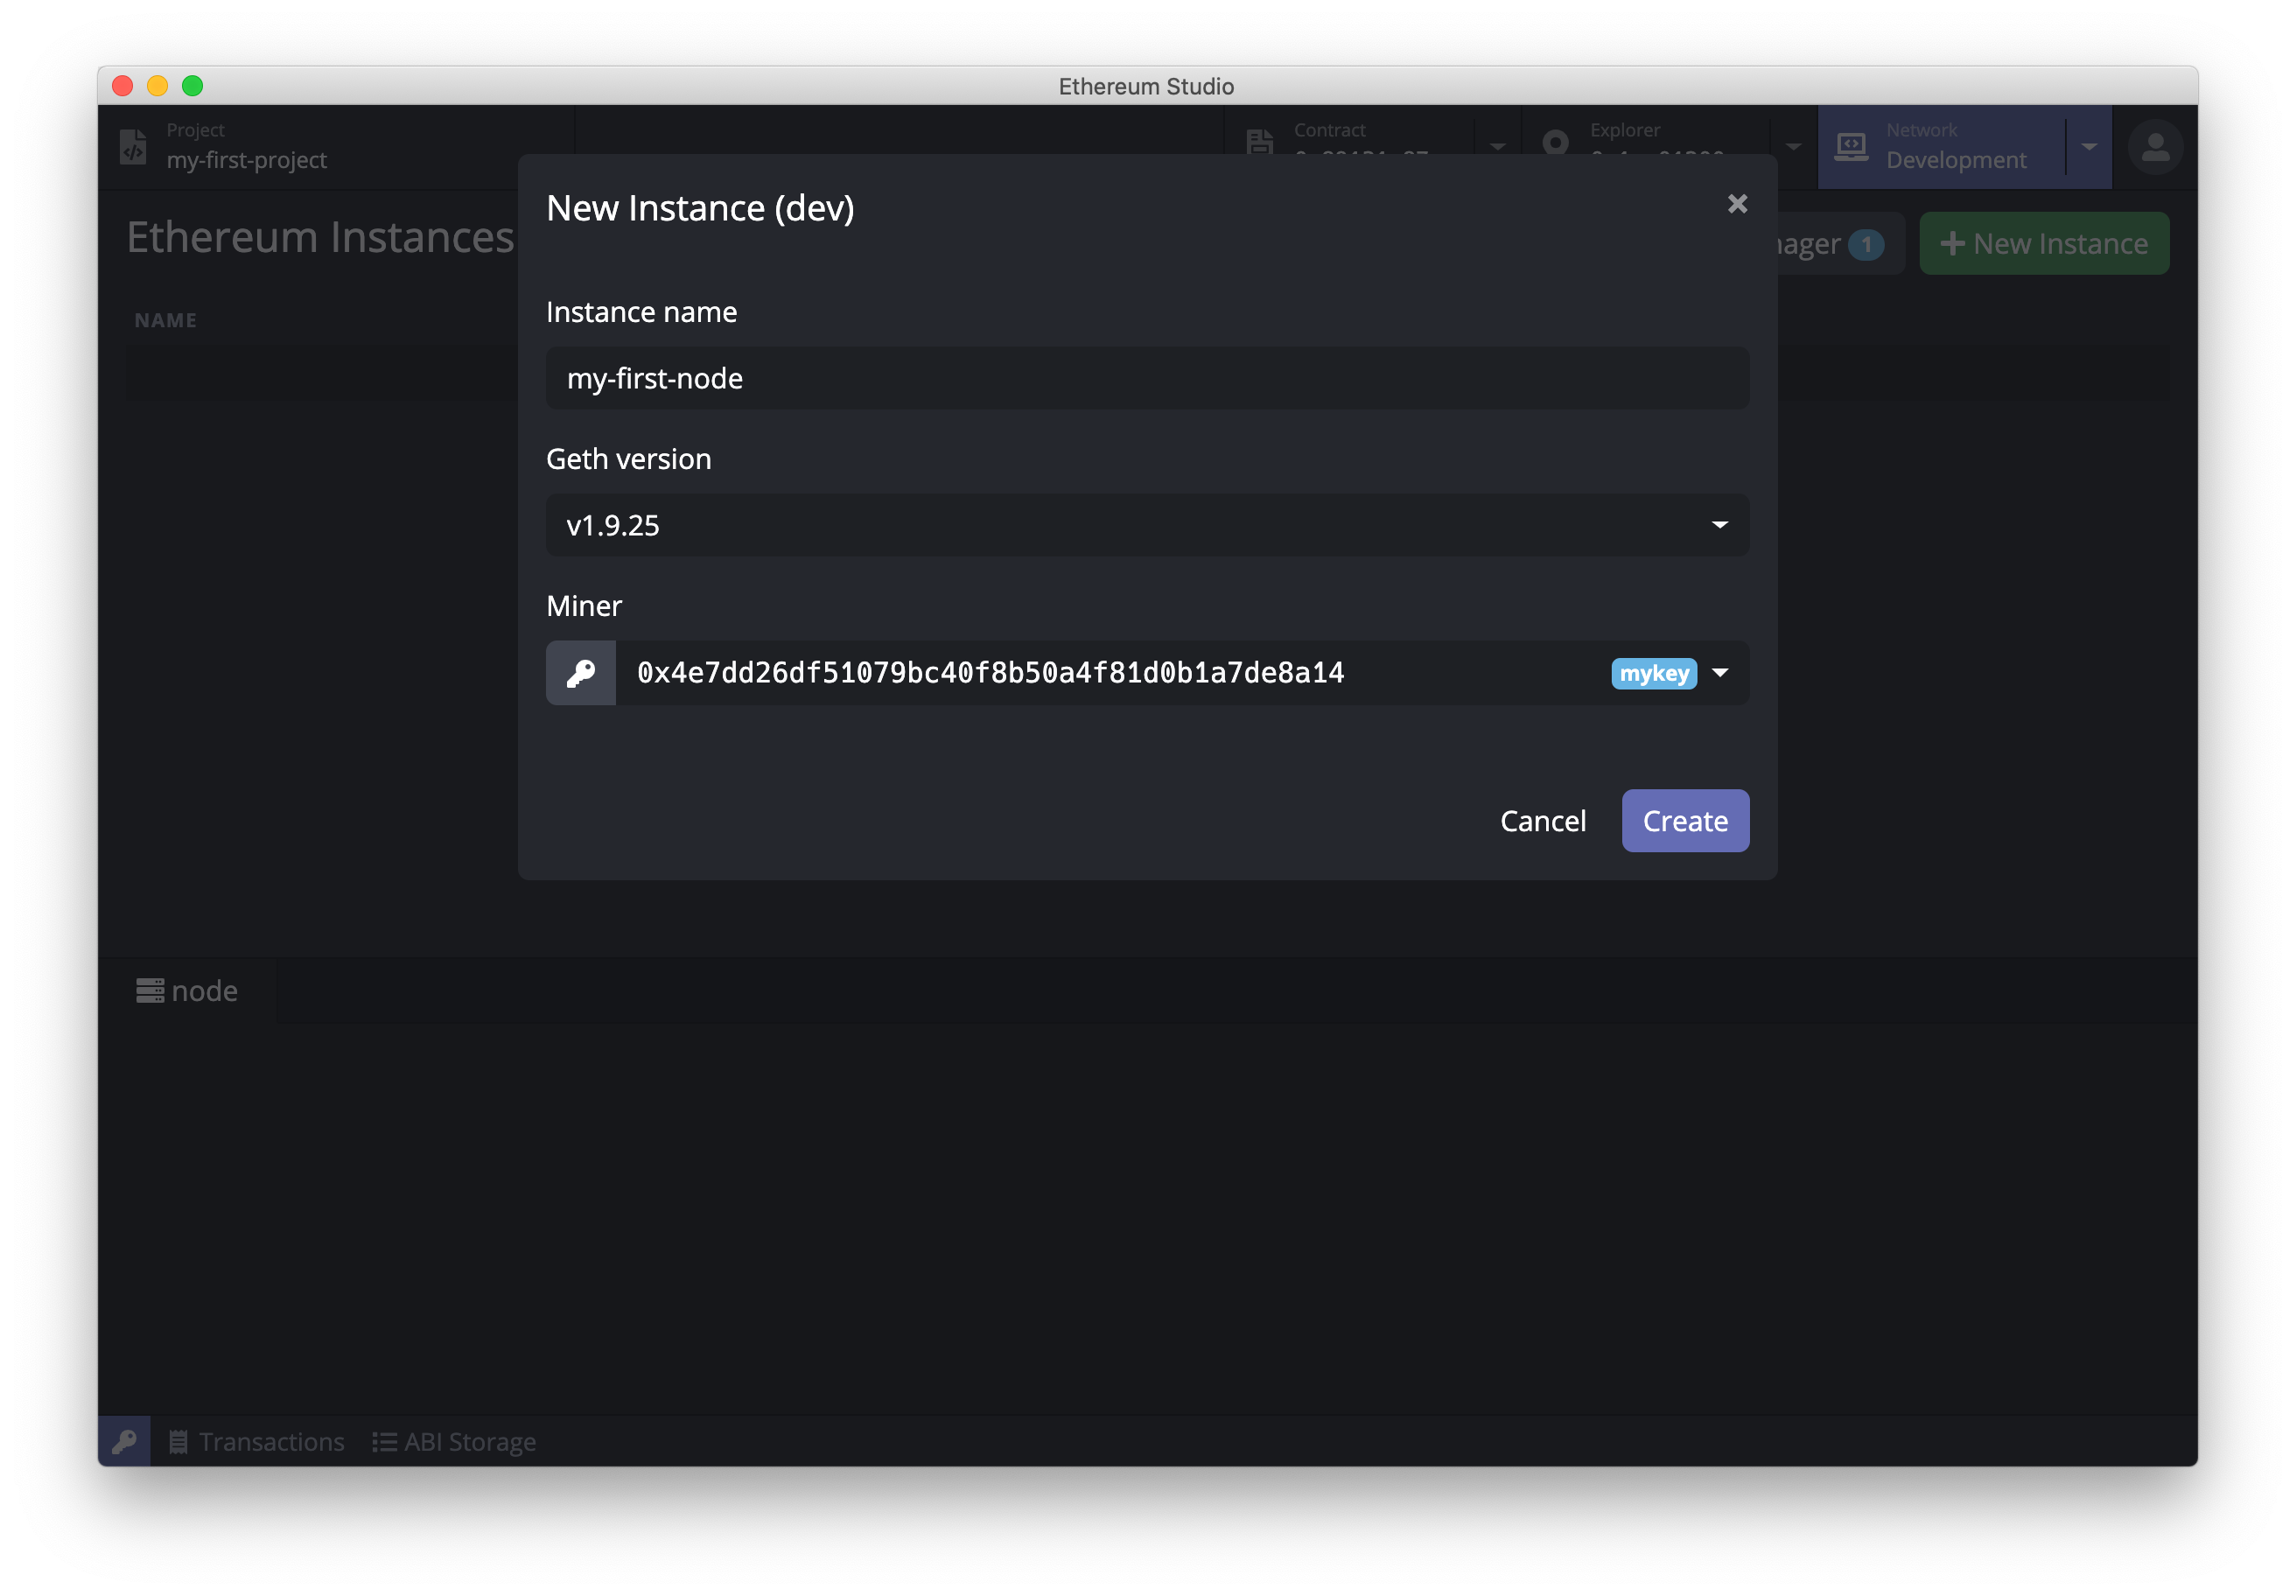Click the project code file icon
This screenshot has height=1596, width=2296.
(x=133, y=146)
